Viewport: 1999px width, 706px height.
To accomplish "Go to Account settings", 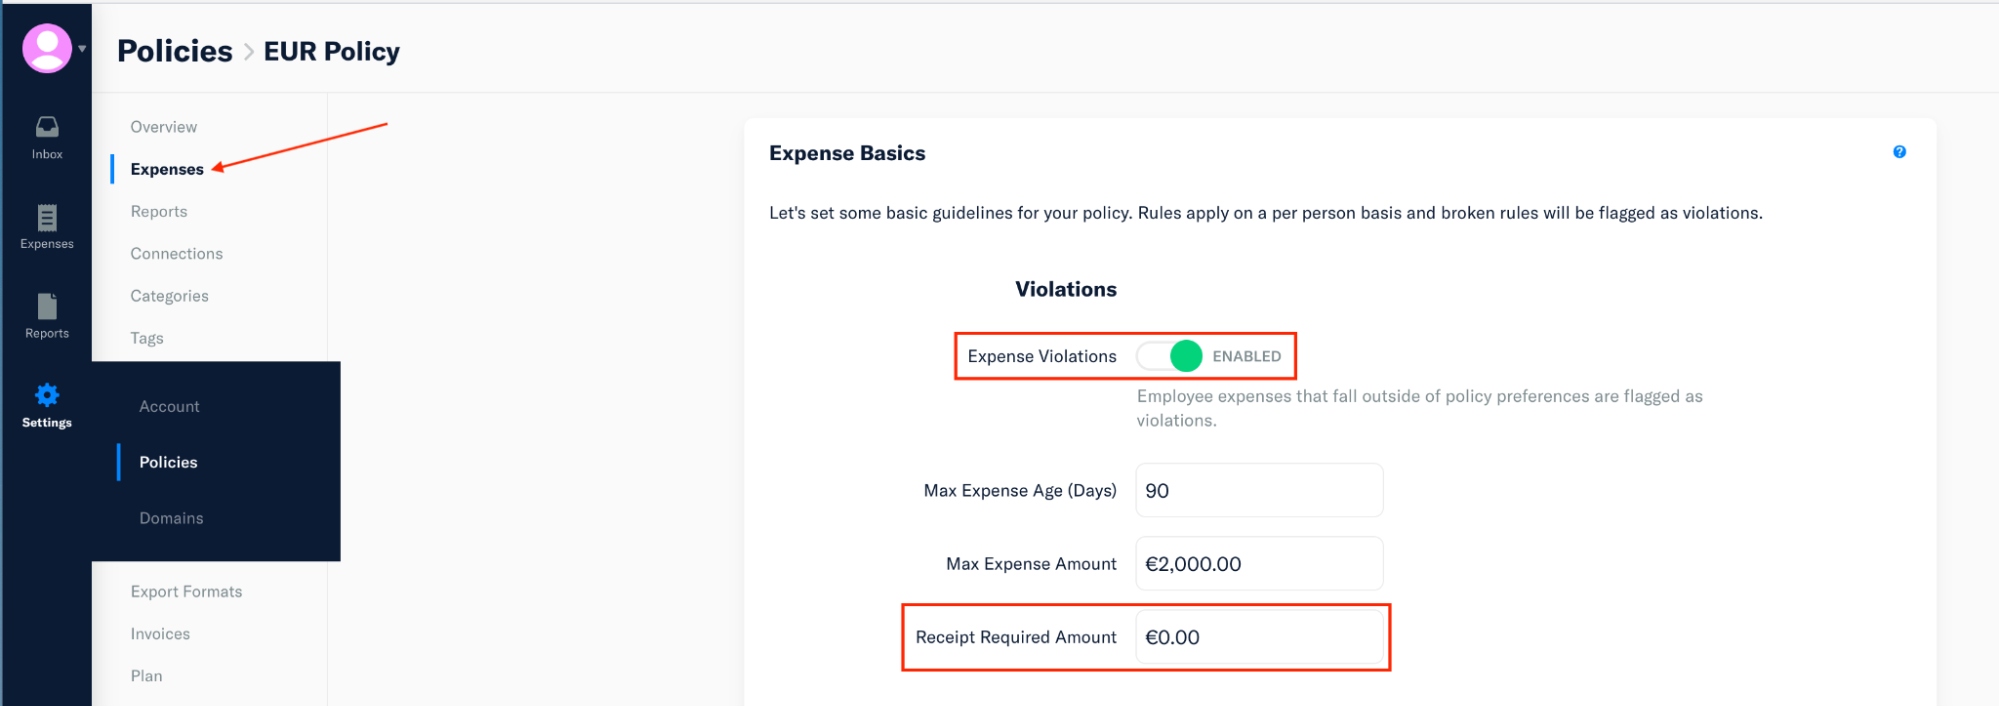I will pos(170,406).
